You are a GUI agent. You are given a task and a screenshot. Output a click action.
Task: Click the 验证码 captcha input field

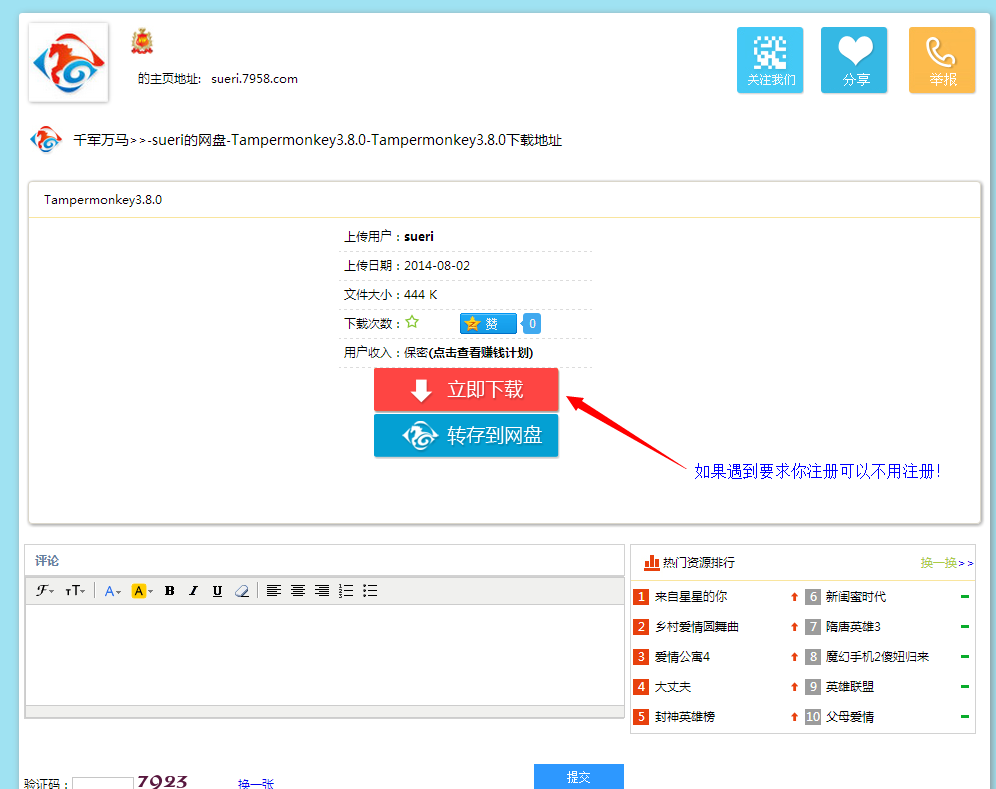point(103,783)
